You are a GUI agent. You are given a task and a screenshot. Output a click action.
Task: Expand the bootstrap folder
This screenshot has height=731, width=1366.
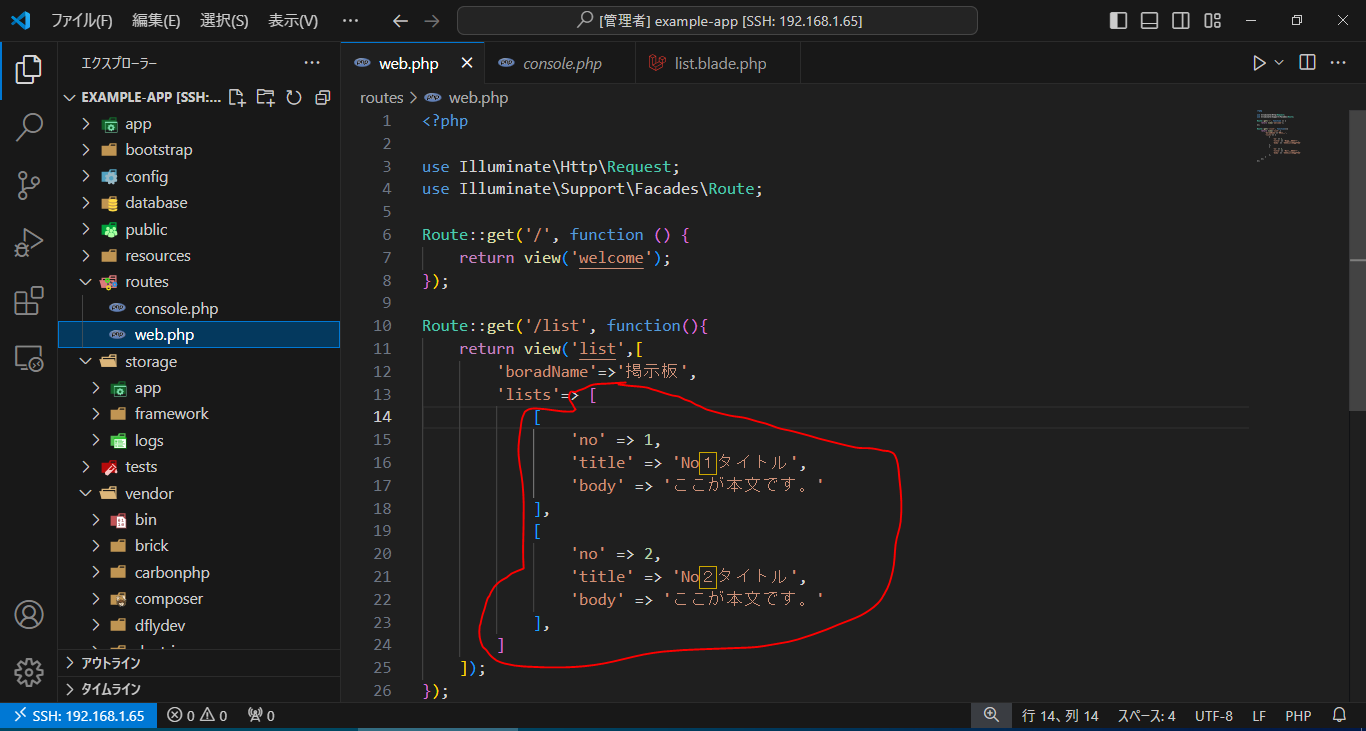point(158,150)
